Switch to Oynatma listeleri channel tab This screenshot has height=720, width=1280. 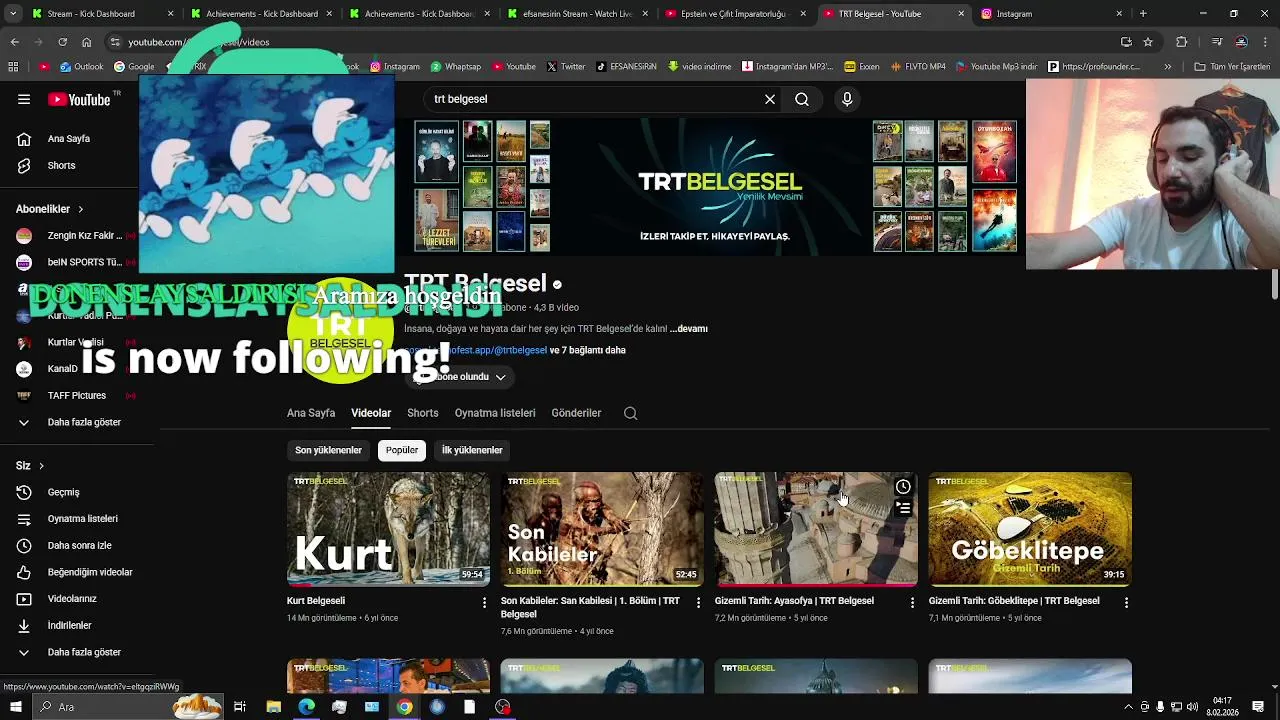495,413
